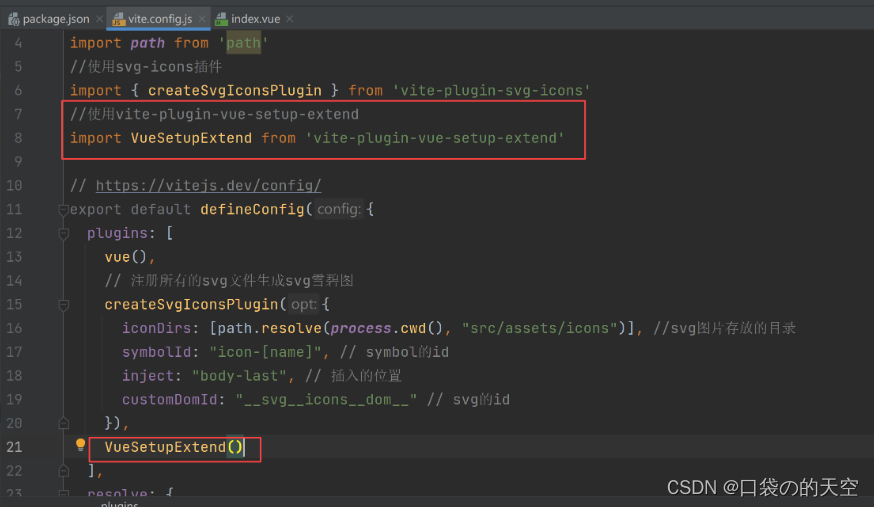Click the VueSetupExtend() call on line 21

tap(174, 447)
